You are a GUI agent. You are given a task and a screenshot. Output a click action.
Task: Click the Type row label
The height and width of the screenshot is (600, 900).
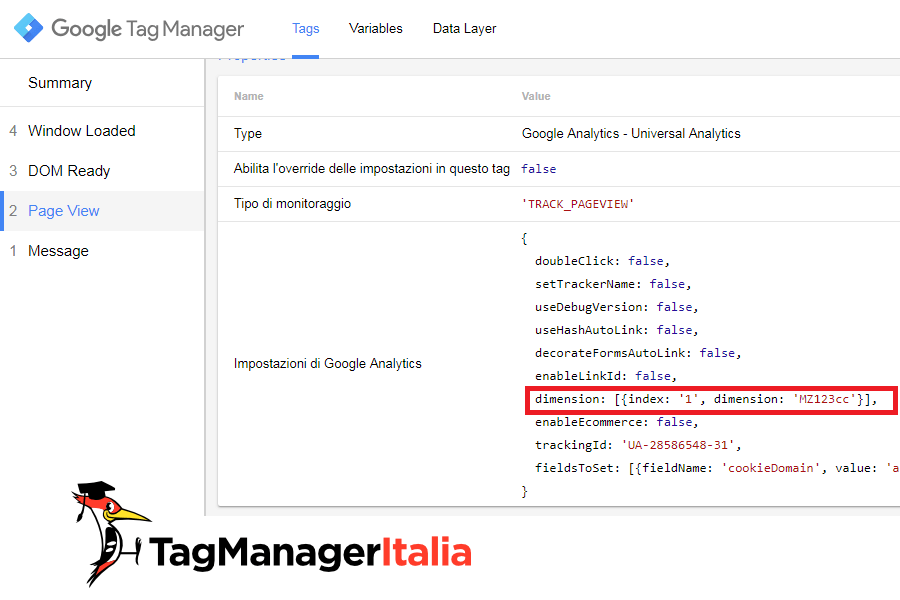point(248,134)
